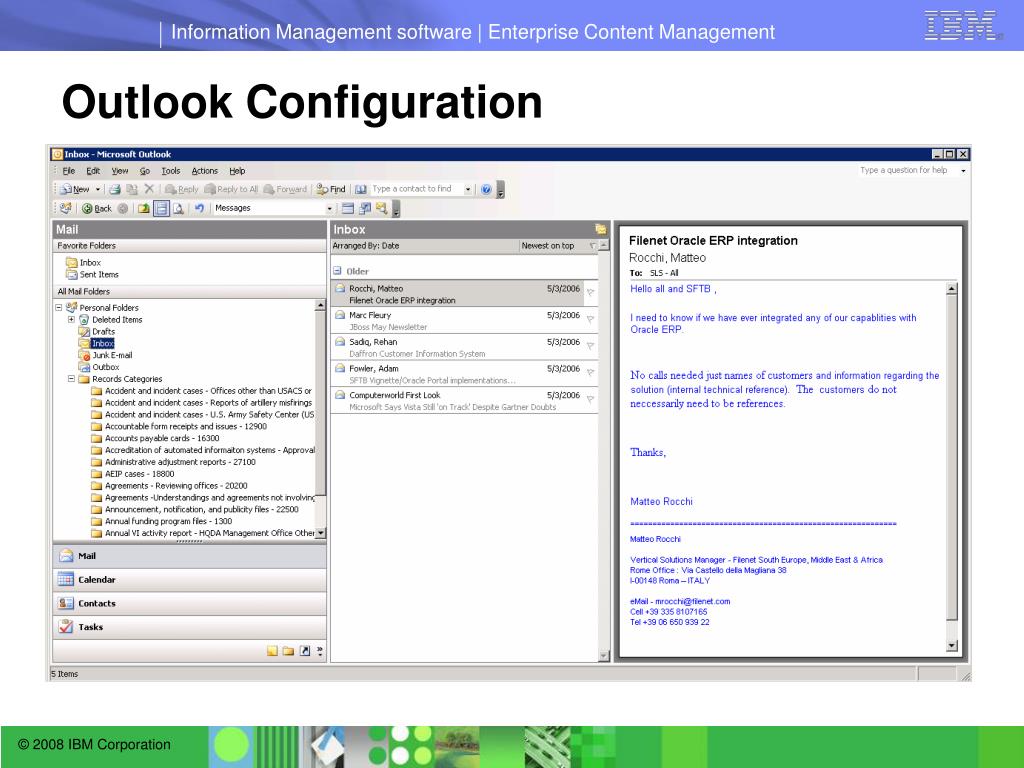Click the Folder List icon in navigation bar
The width and height of the screenshot is (1024, 768).
click(x=288, y=651)
